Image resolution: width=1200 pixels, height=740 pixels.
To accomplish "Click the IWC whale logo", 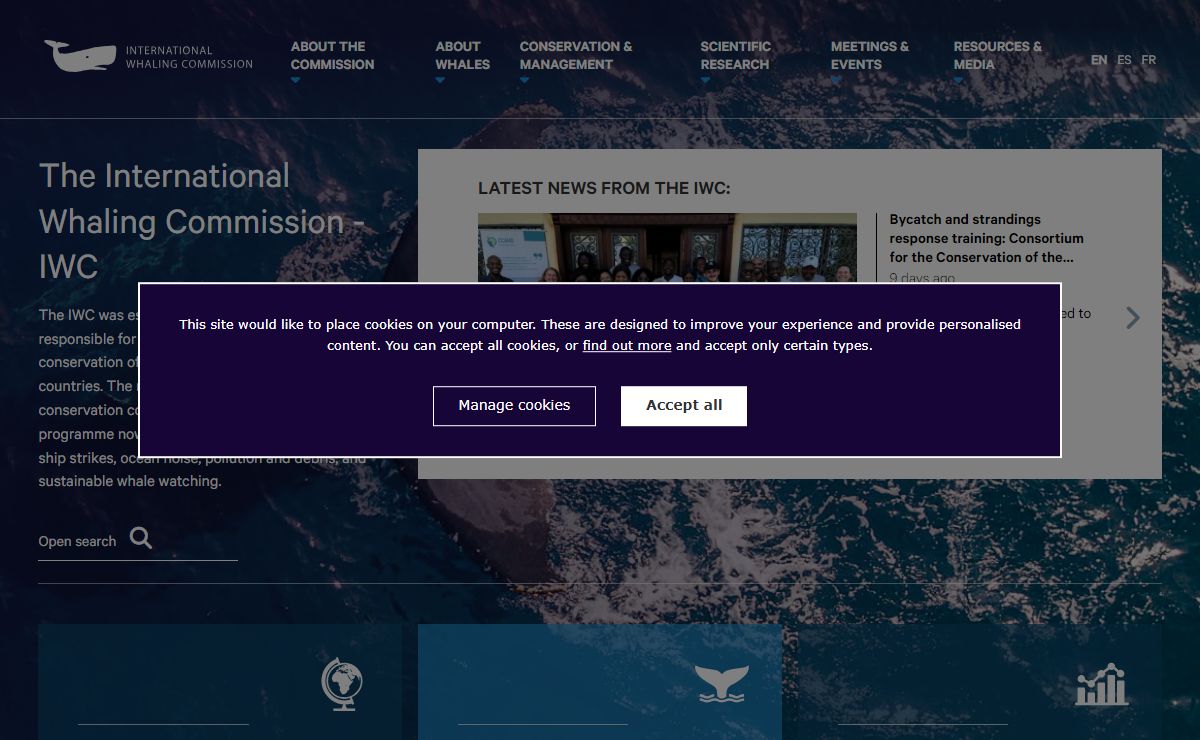I will [x=81, y=56].
